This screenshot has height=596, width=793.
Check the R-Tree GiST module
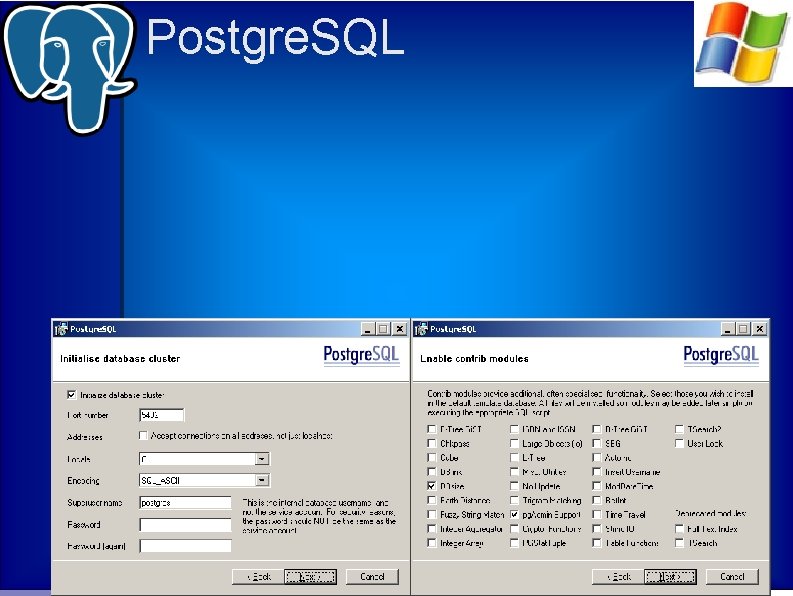(x=597, y=429)
